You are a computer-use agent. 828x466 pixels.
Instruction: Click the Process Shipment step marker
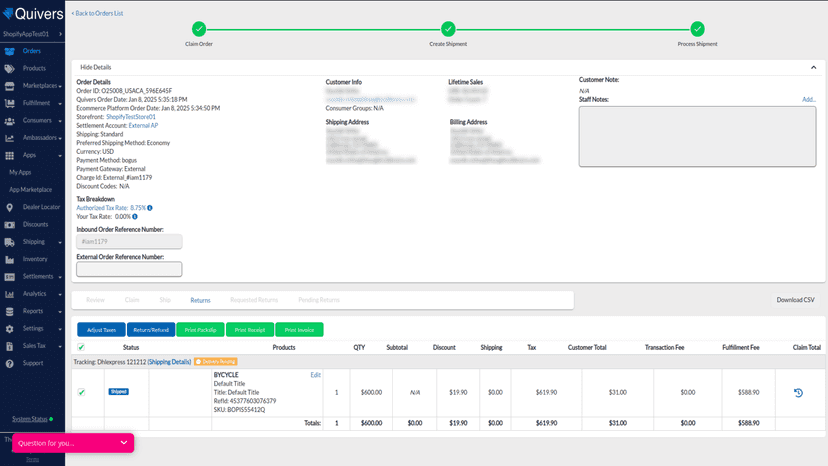(x=697, y=29)
